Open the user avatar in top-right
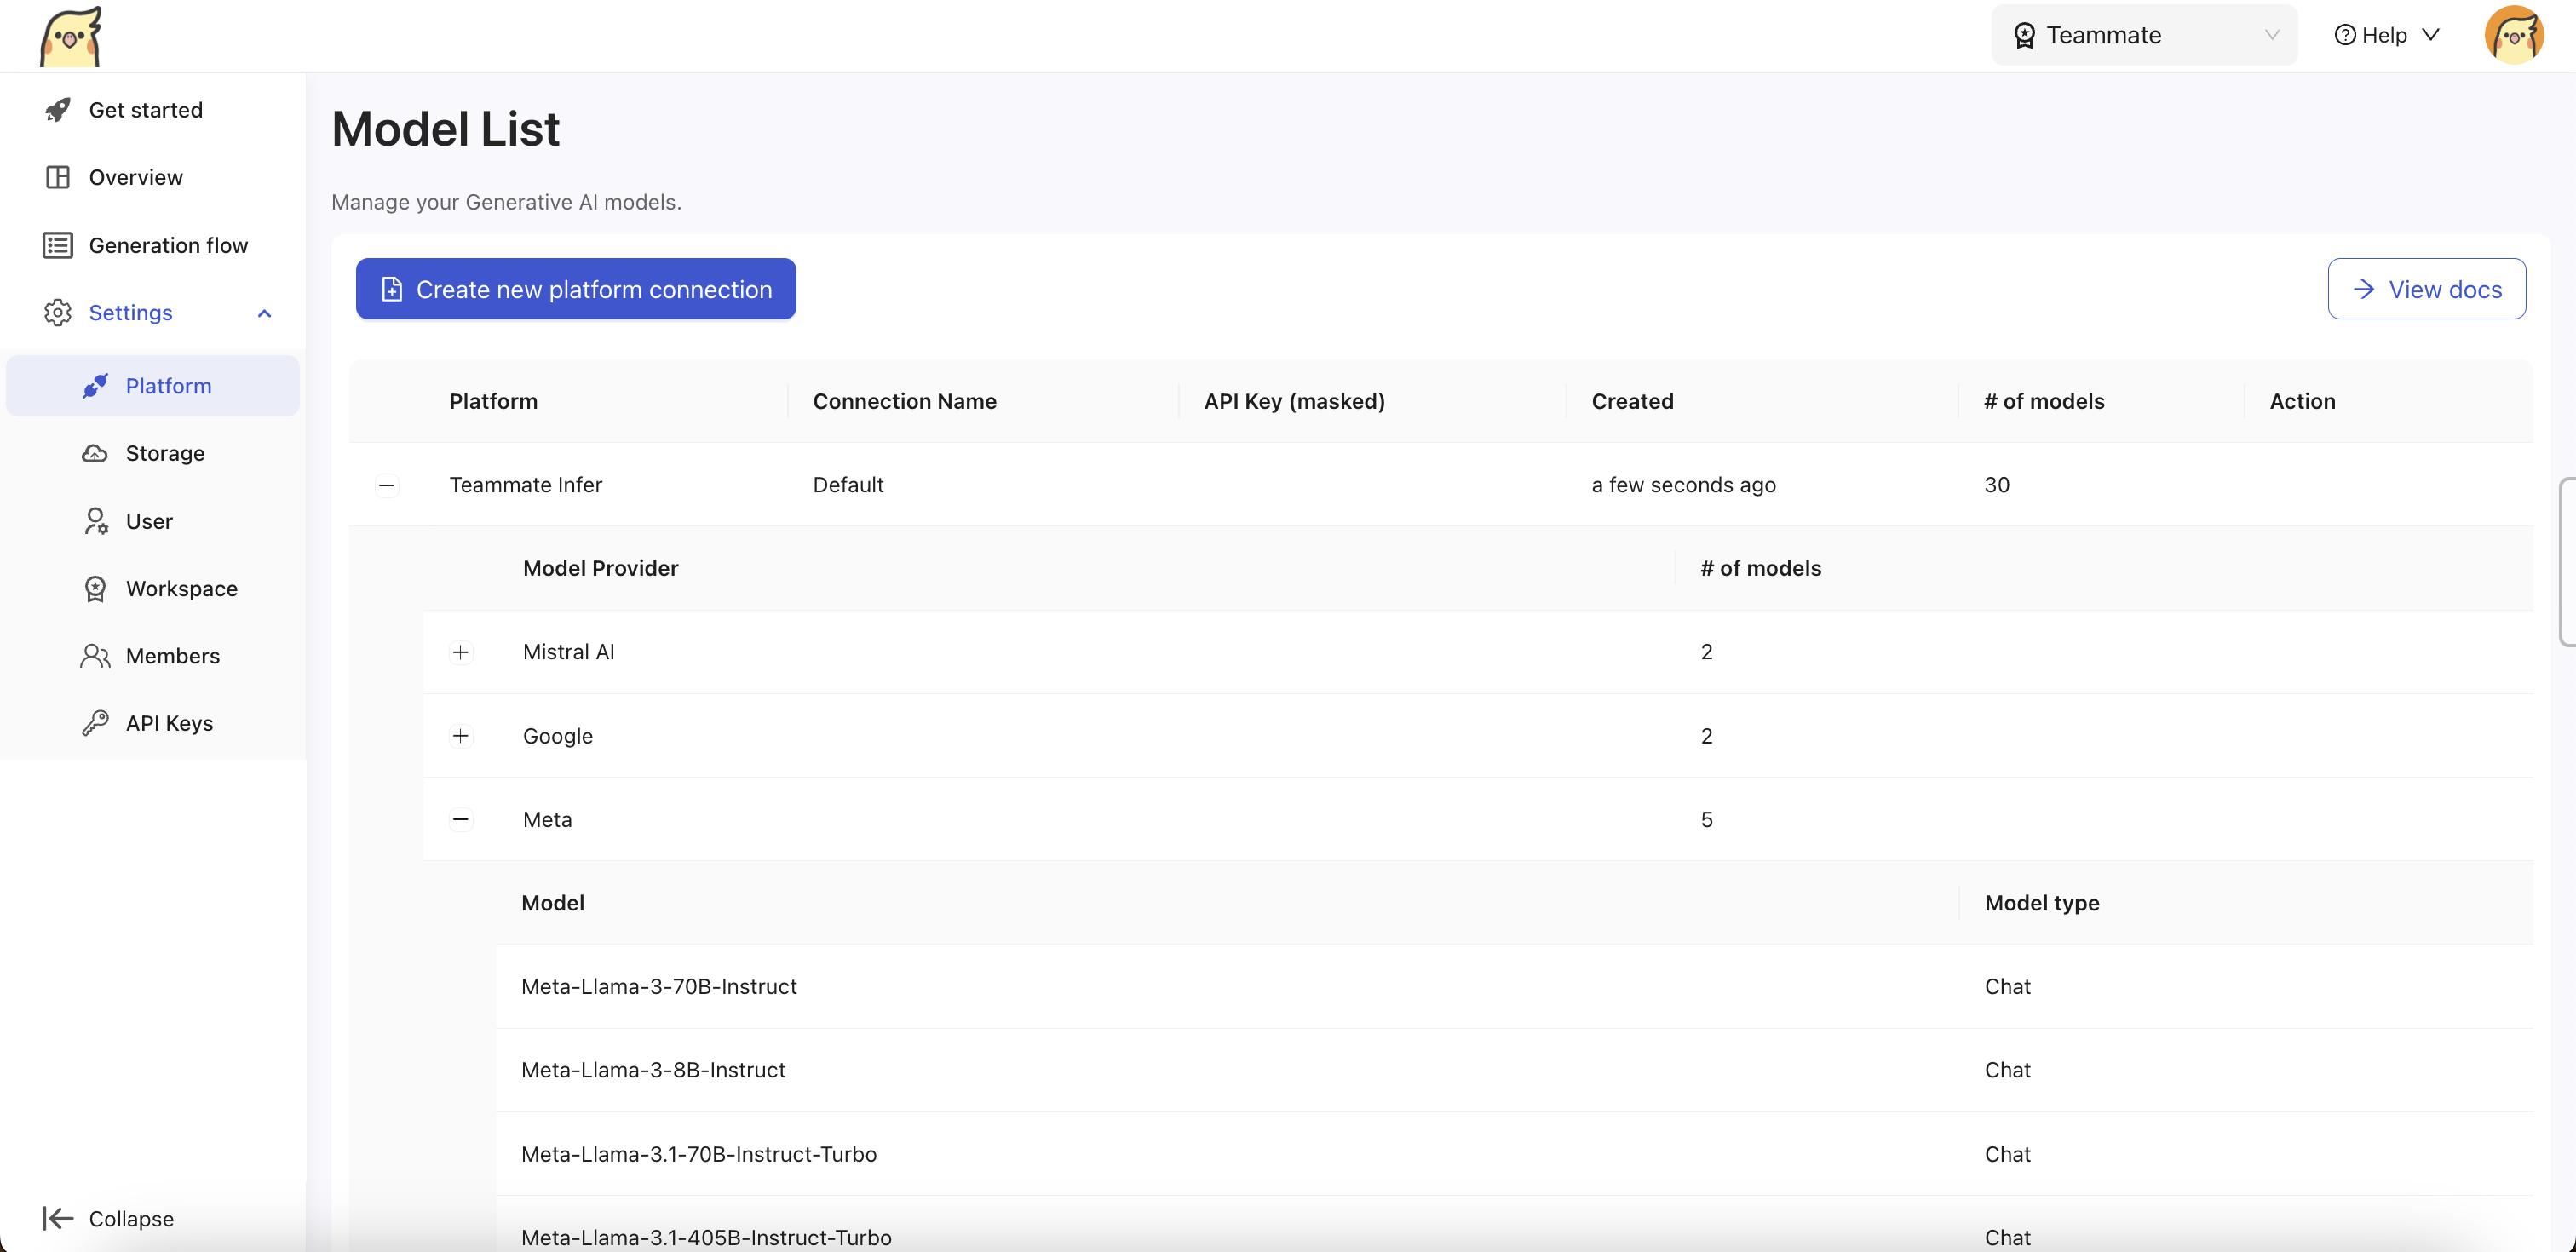This screenshot has width=2576, height=1252. coord(2514,35)
